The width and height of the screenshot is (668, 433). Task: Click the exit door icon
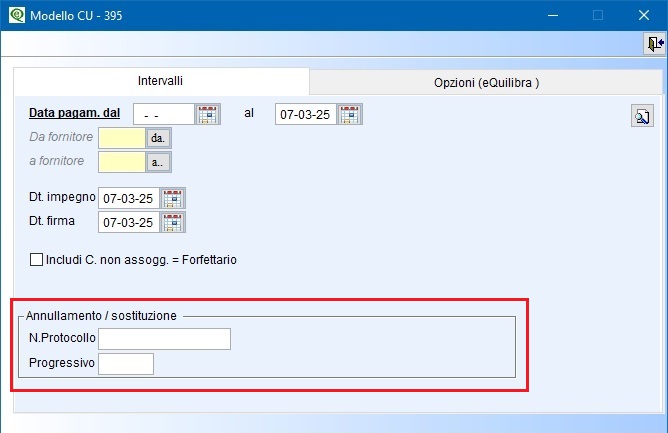[655, 44]
